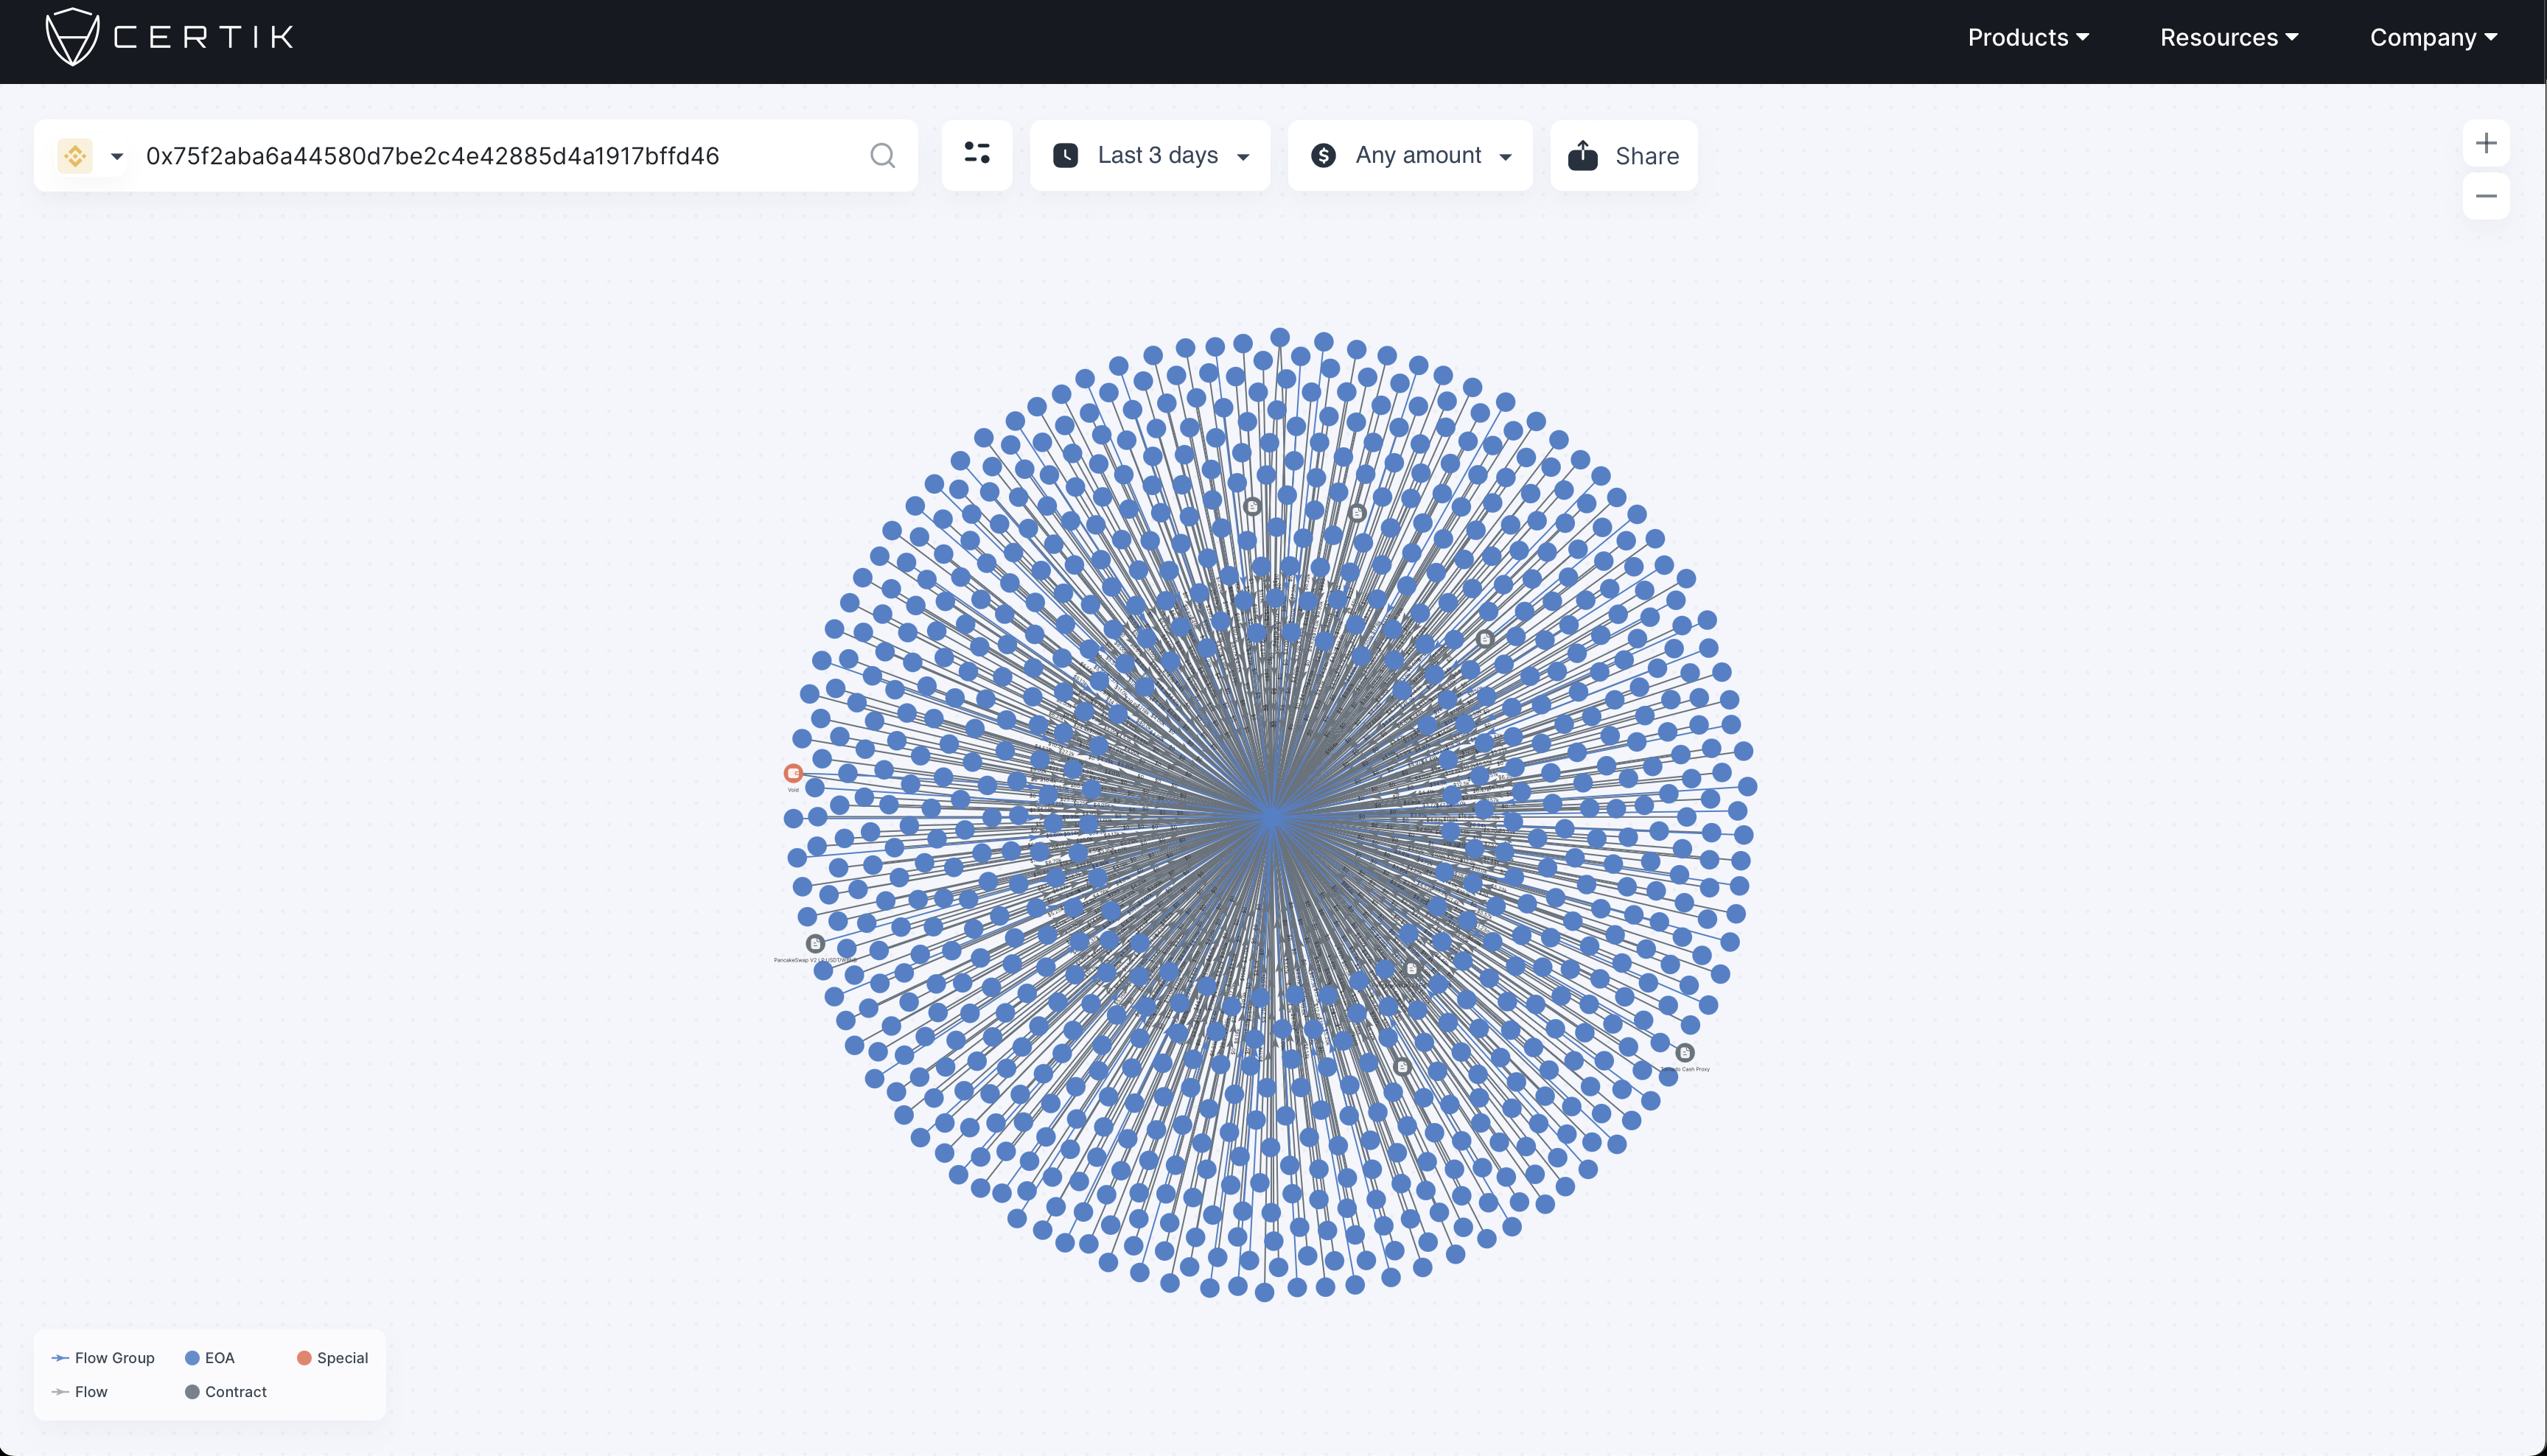Click the search magnifier icon
2547x1456 pixels.
click(882, 156)
